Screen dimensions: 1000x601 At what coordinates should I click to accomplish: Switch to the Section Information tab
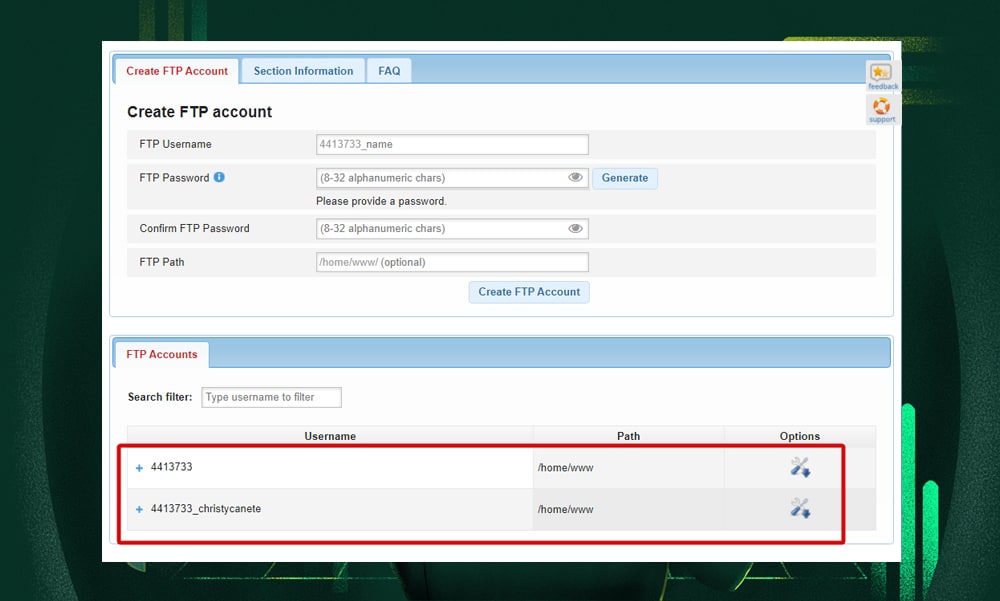click(302, 70)
